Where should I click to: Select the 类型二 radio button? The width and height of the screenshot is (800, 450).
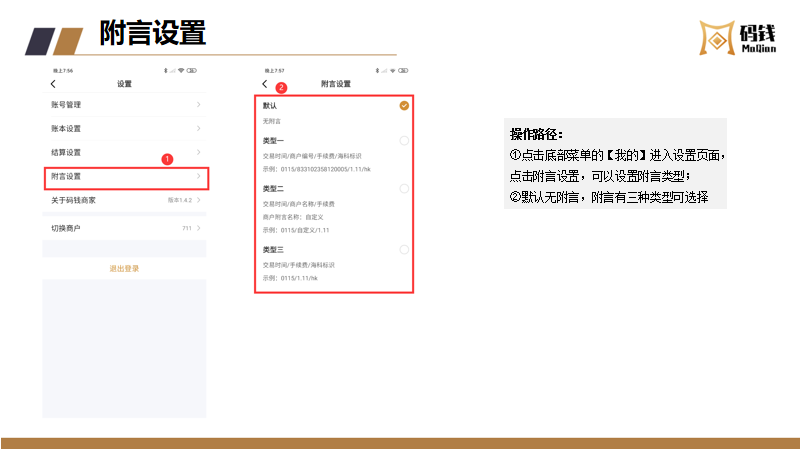tap(404, 188)
